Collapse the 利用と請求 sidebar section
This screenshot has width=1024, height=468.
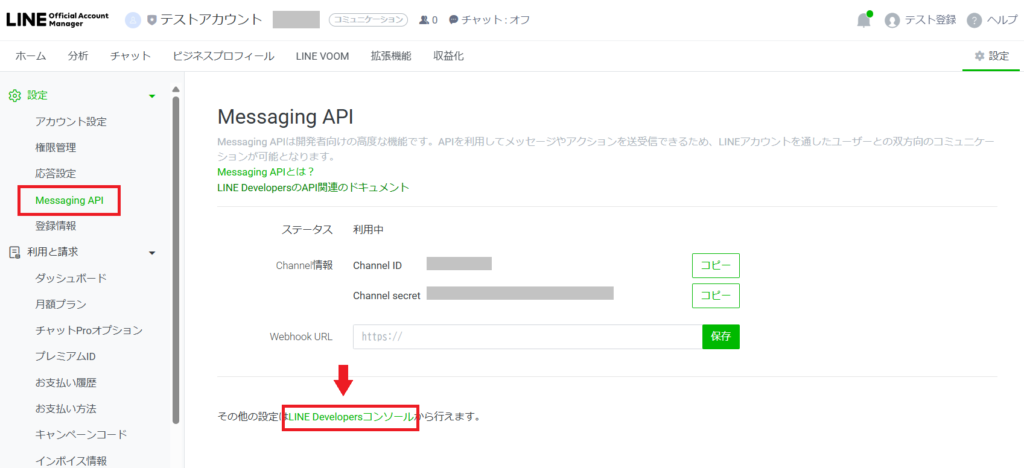click(x=152, y=253)
